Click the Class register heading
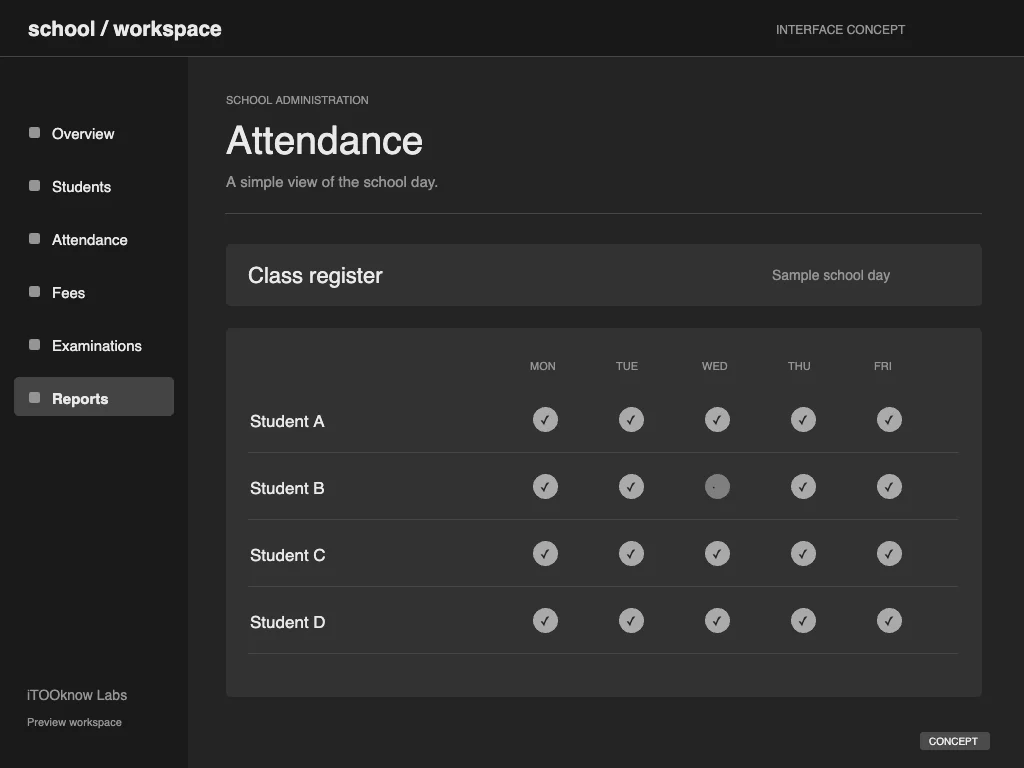This screenshot has height=768, width=1024. pos(315,276)
